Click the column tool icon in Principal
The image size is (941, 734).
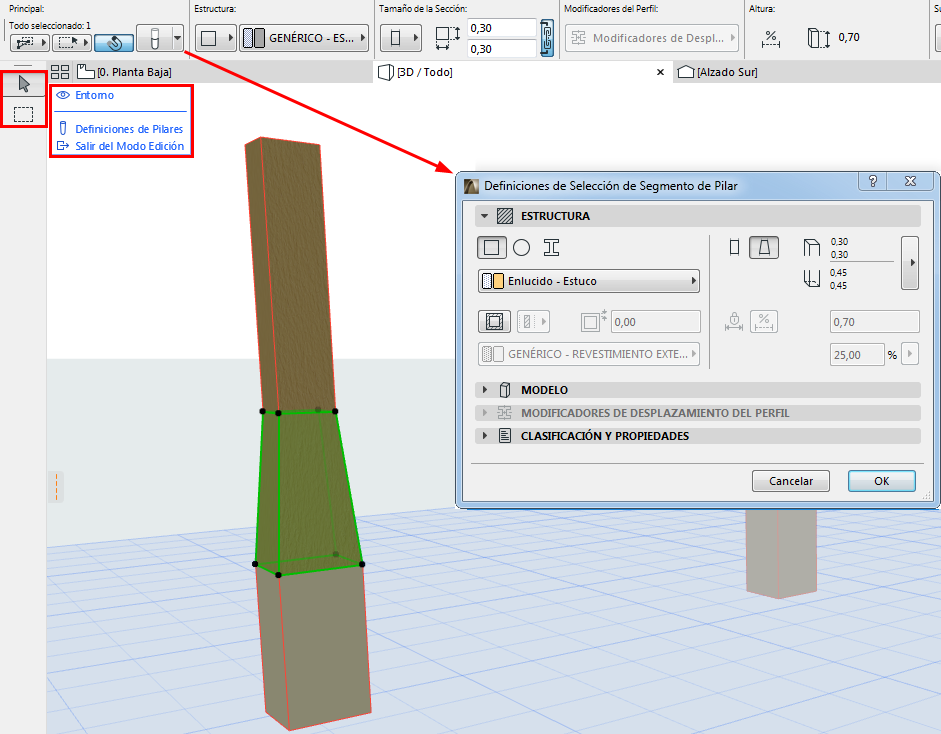pos(154,40)
